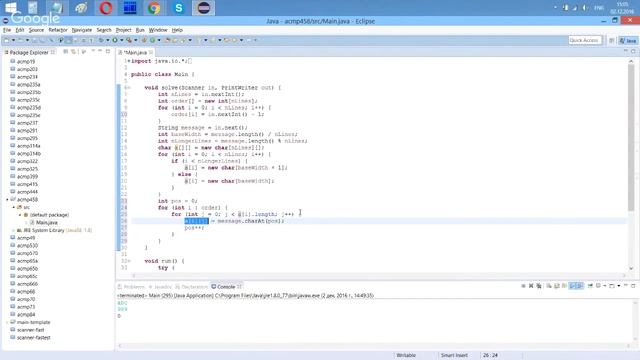The height and width of the screenshot is (360, 640).
Task: Expand the main-template project
Action: click(7, 322)
